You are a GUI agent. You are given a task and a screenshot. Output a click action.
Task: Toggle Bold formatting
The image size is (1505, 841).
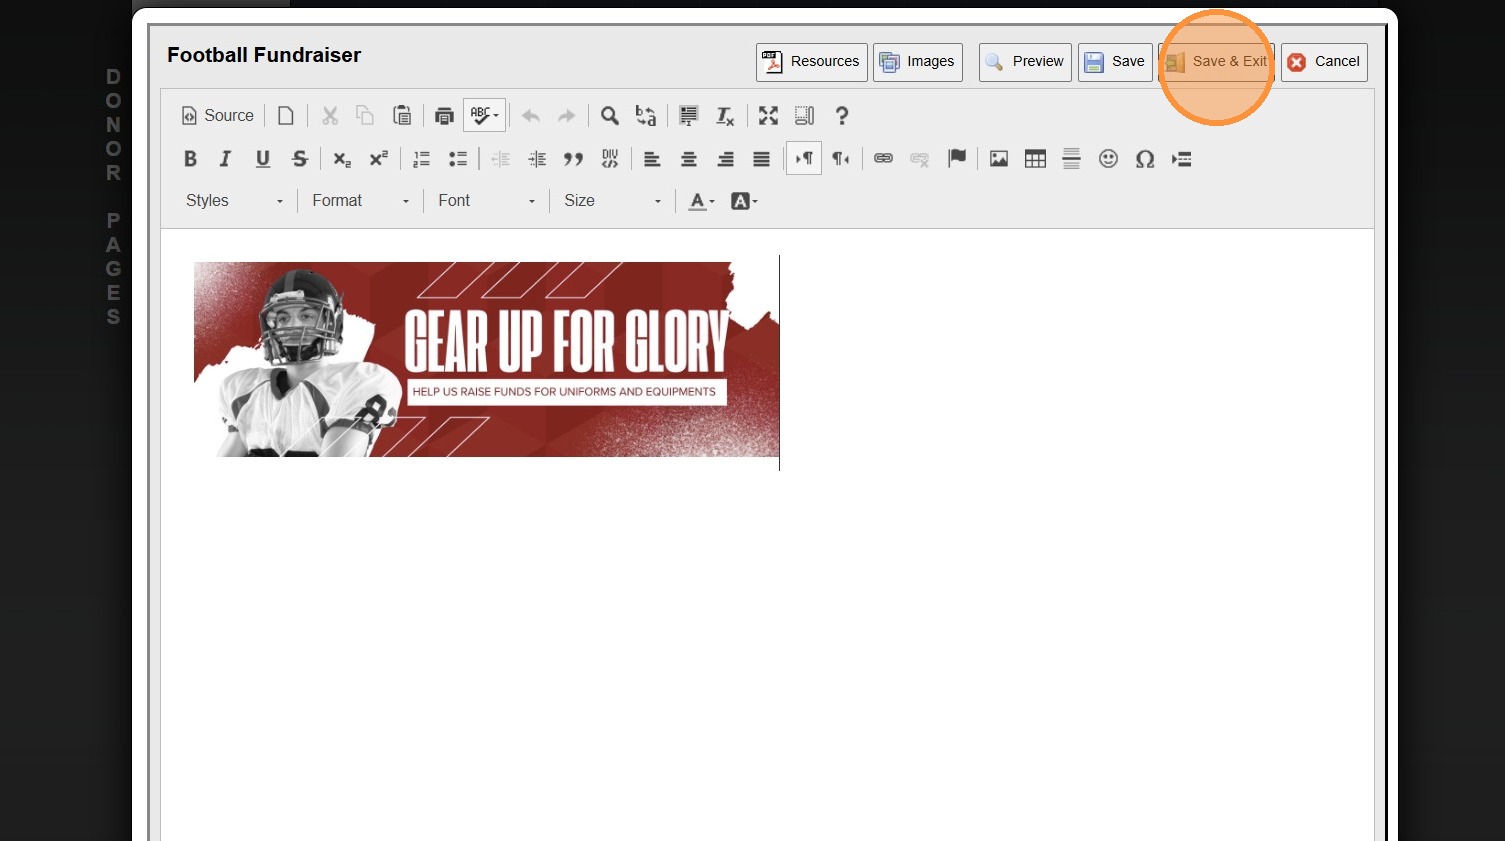tap(190, 159)
